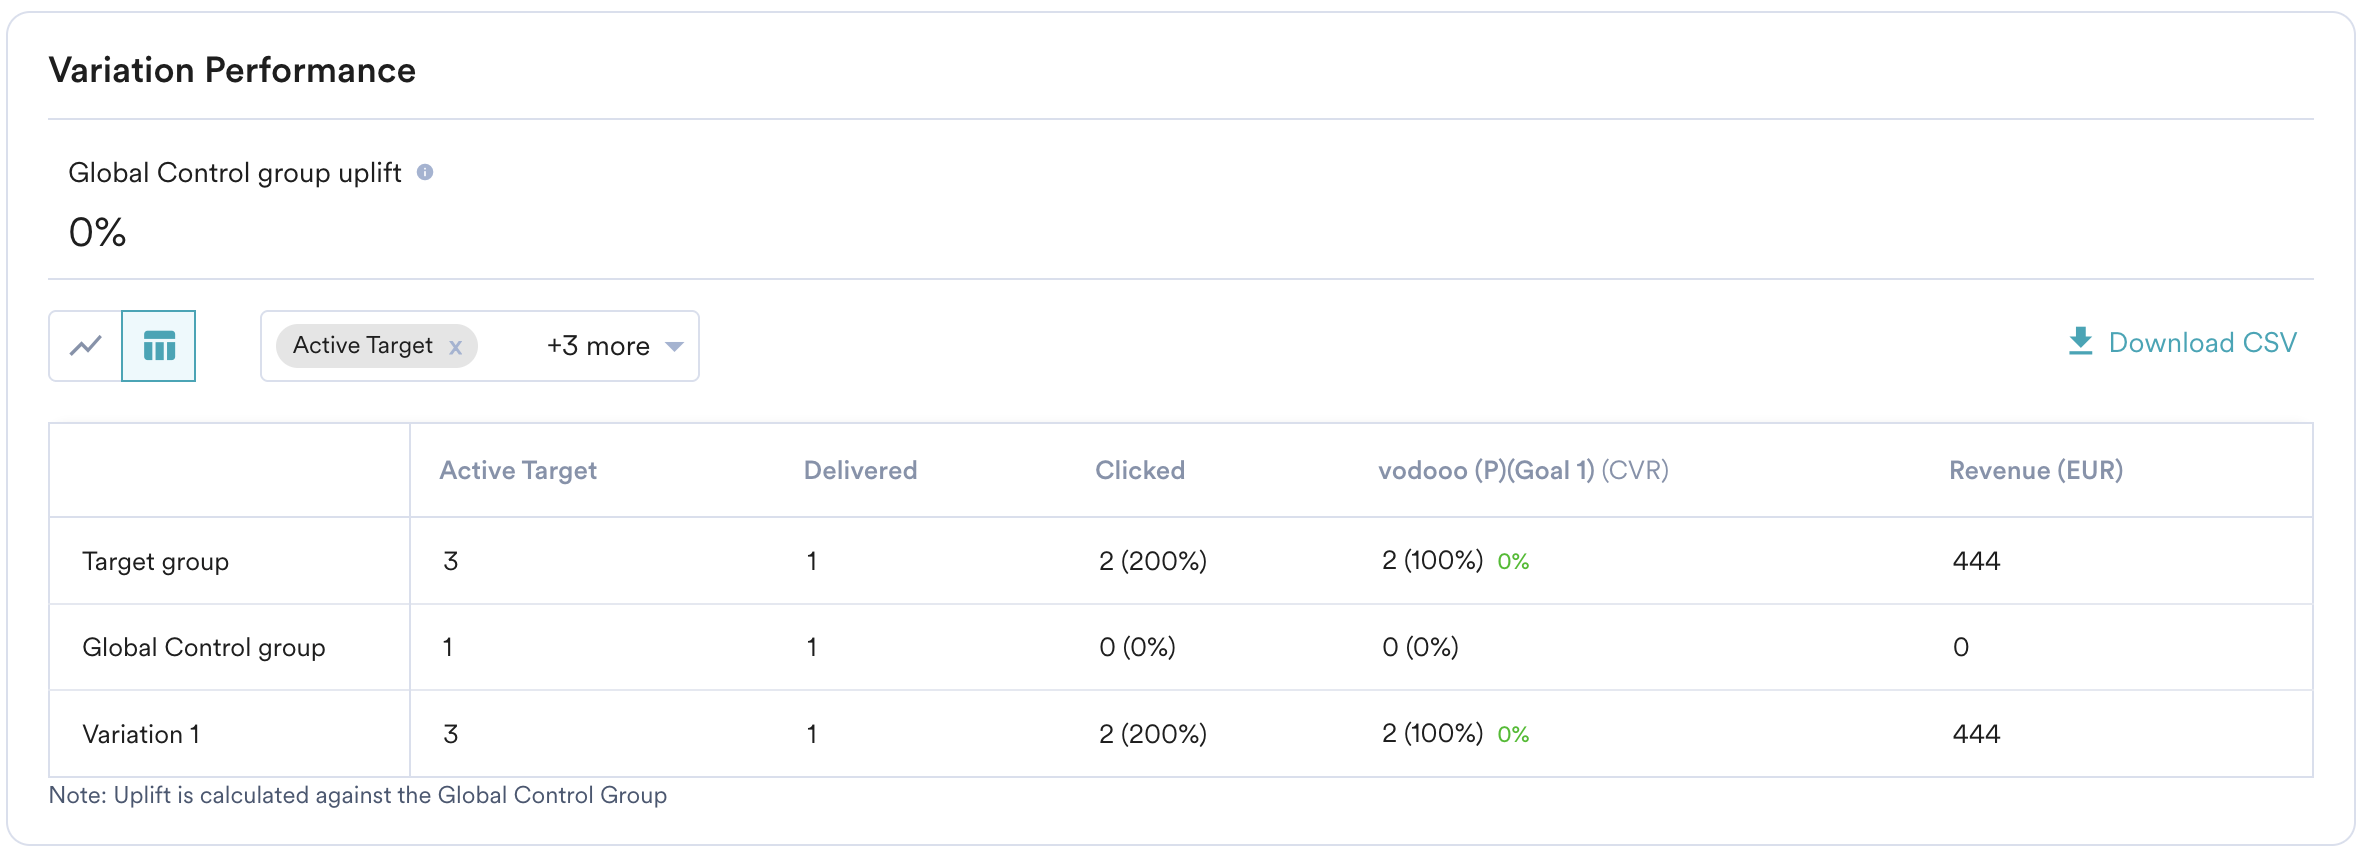This screenshot has height=854, width=2364.
Task: Open the Global Control group uplift info tooltip
Action: pyautogui.click(x=428, y=172)
